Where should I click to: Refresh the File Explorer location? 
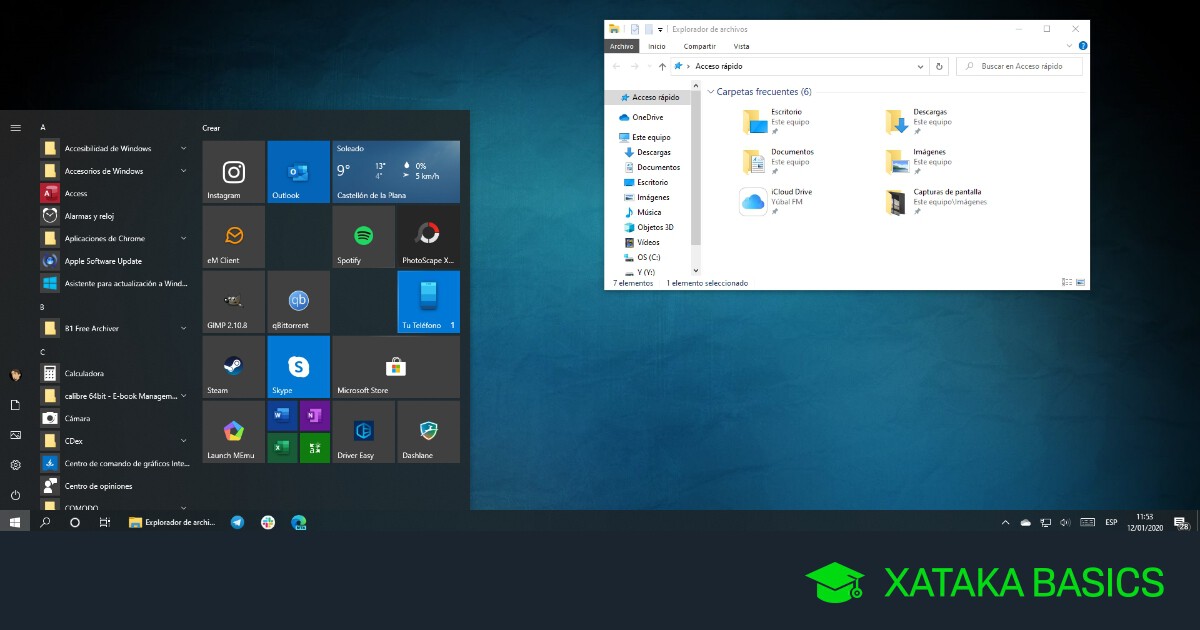tap(938, 66)
